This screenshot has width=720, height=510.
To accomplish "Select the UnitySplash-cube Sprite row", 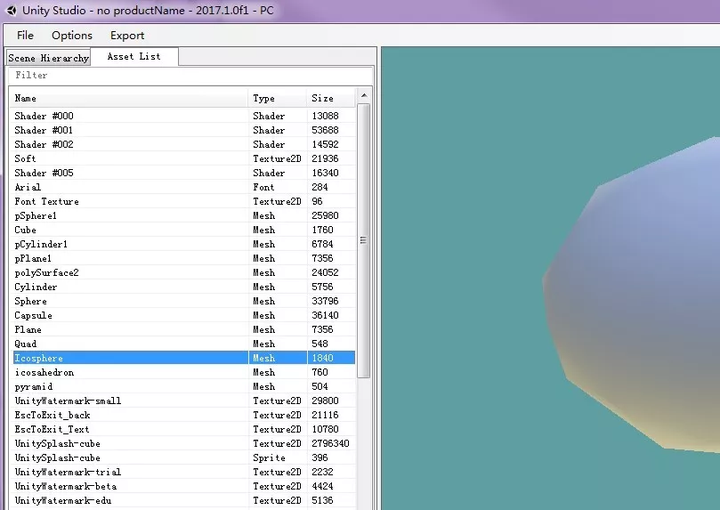I will pyautogui.click(x=184, y=457).
